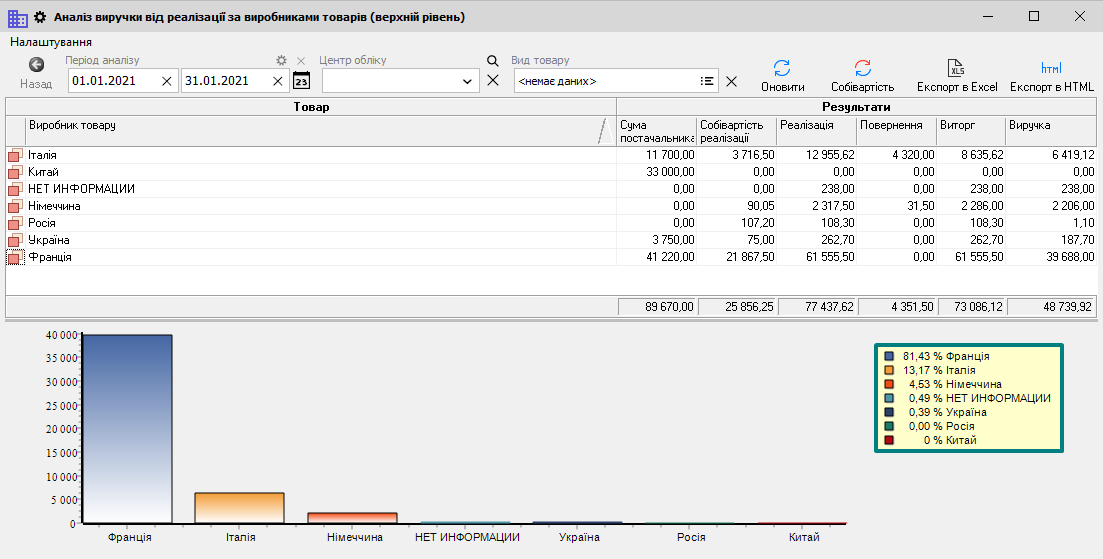Click blue Франція swatch in chart legend
The width and height of the screenshot is (1103, 559).
click(889, 356)
